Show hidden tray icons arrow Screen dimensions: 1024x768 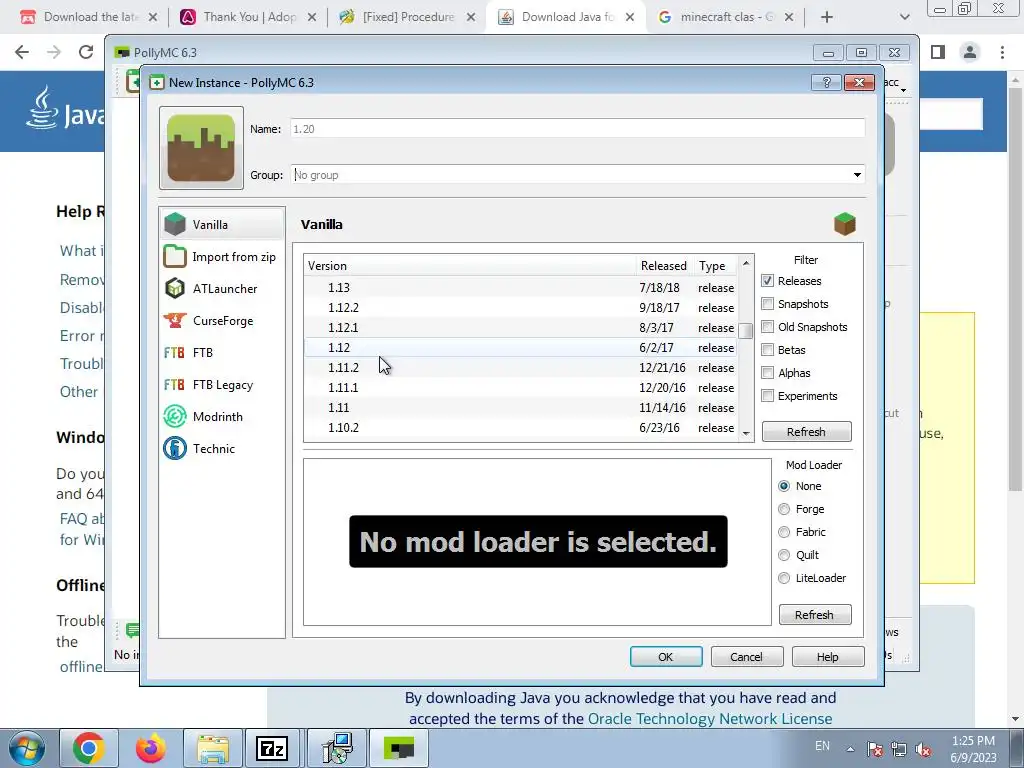point(850,749)
